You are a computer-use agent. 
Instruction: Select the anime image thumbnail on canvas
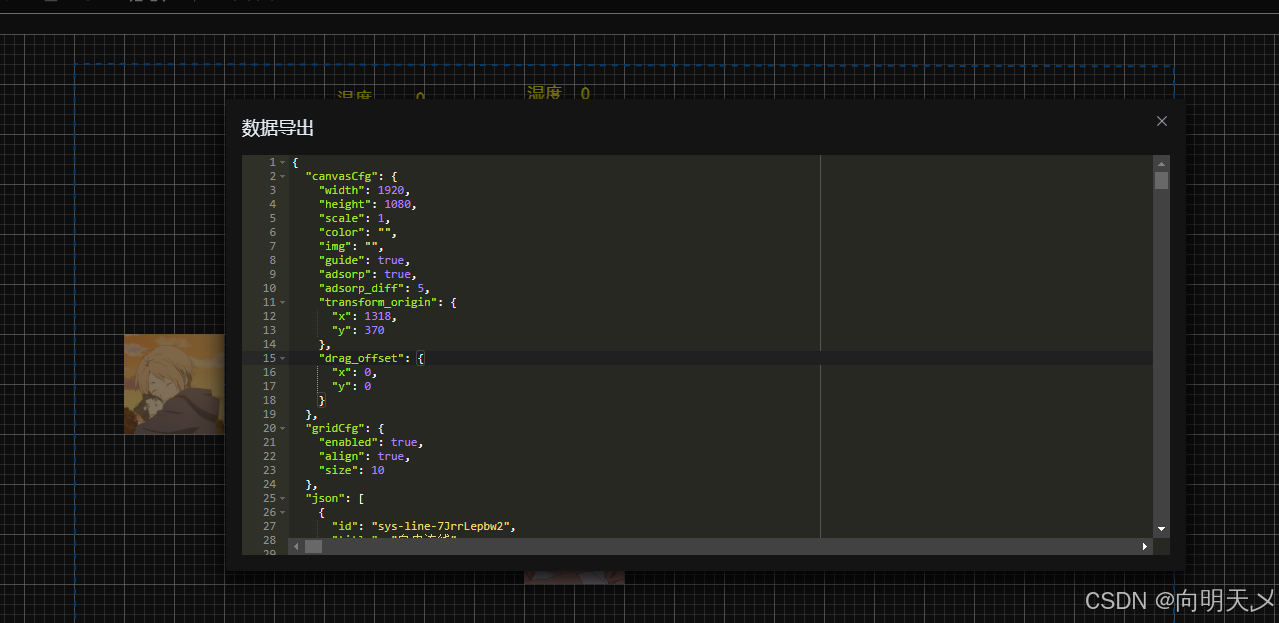point(174,384)
